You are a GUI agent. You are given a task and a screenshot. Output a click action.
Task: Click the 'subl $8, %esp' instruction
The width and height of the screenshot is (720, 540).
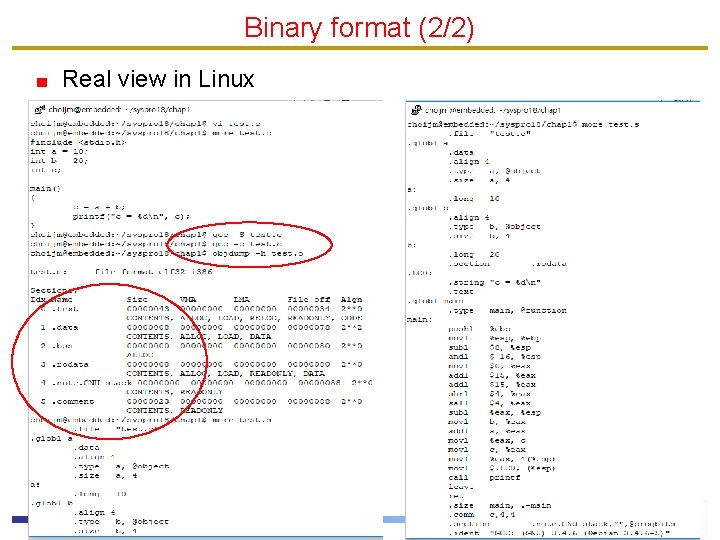pyautogui.click(x=489, y=347)
